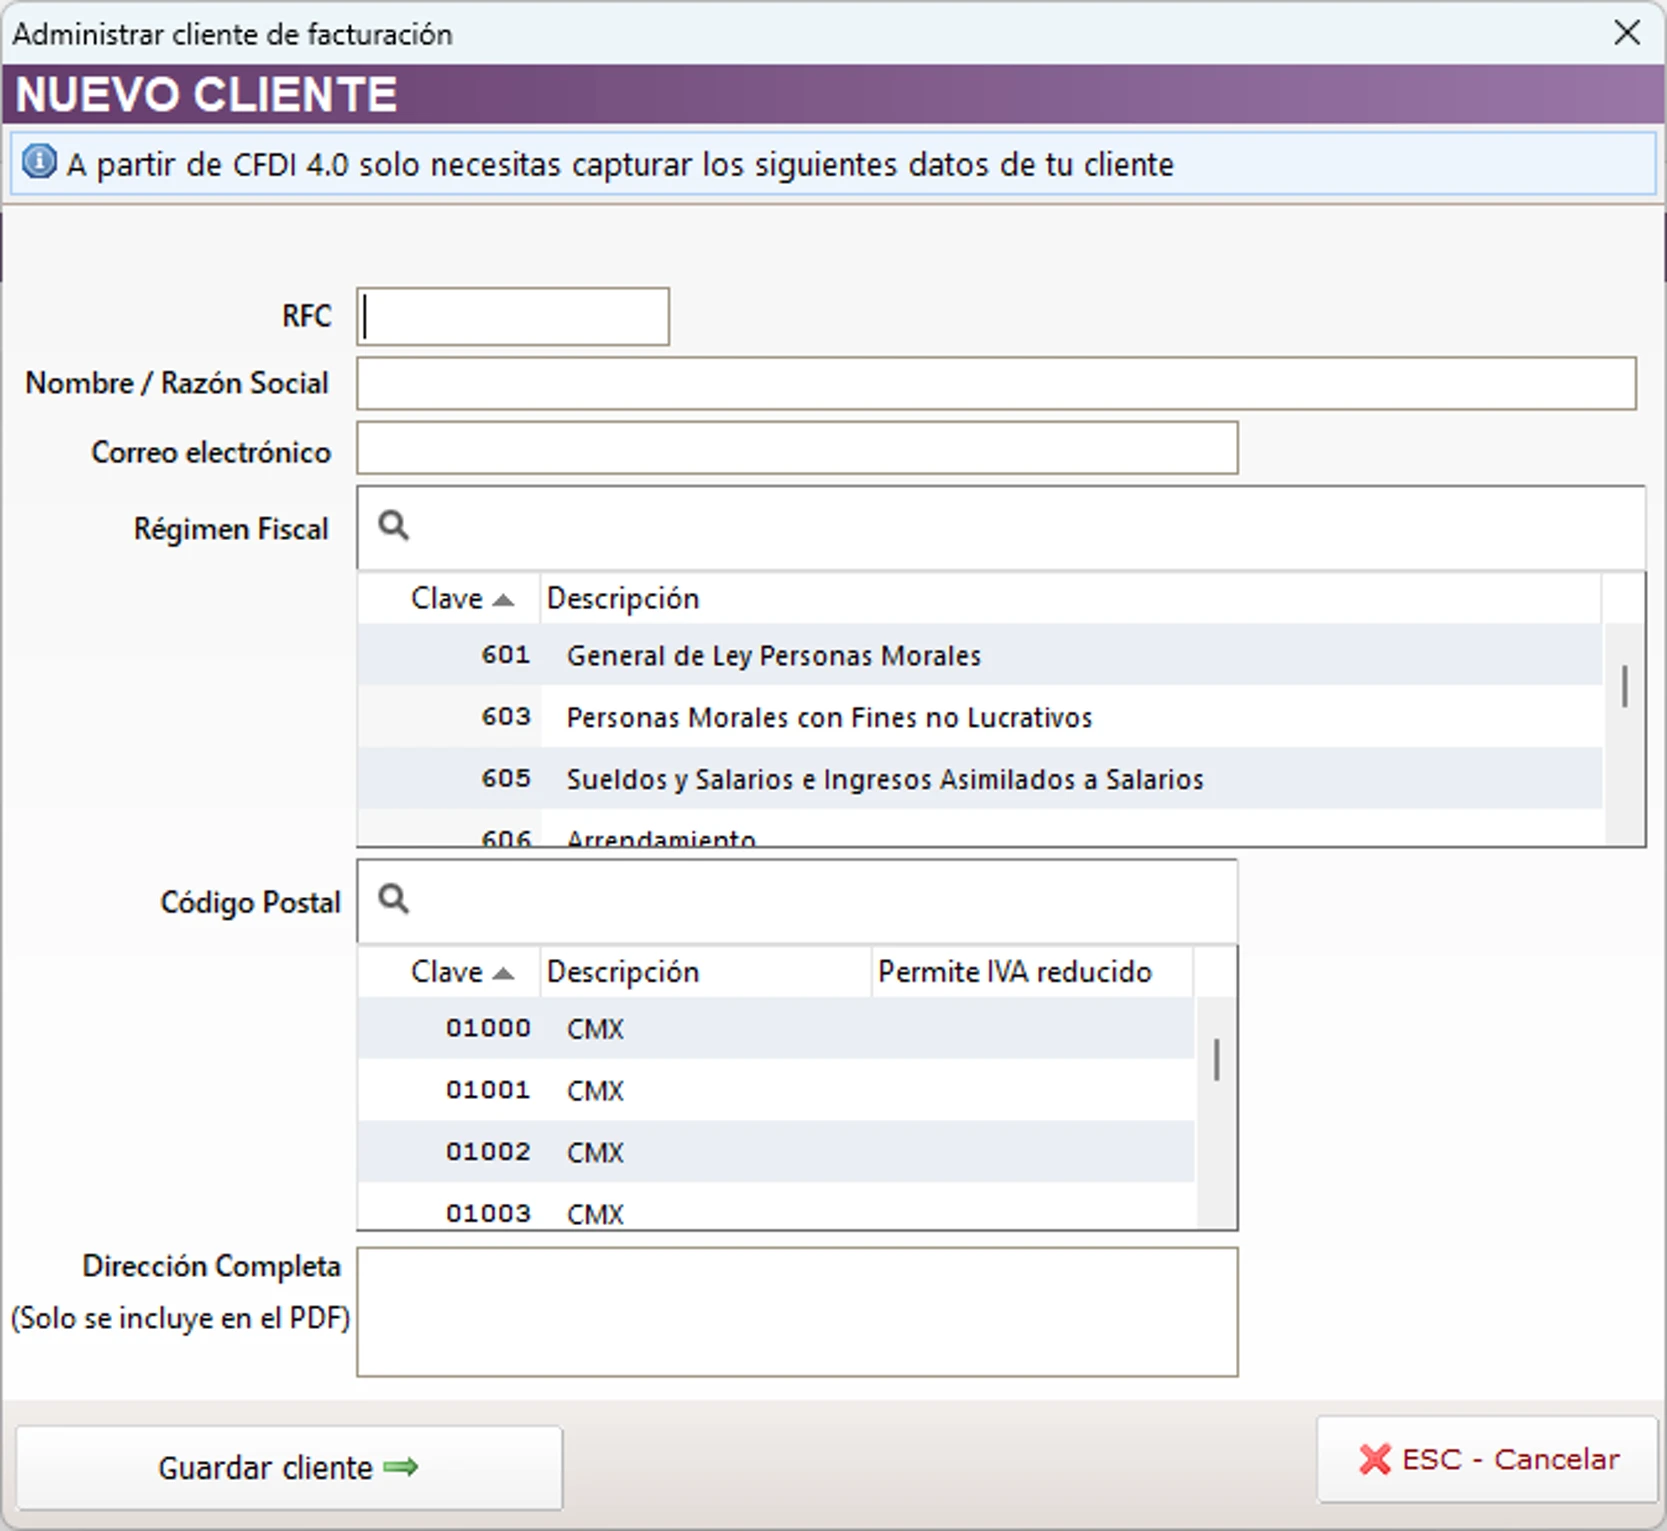Click the search icon in Régimen Fiscal field
The image size is (1667, 1531).
tap(392, 525)
